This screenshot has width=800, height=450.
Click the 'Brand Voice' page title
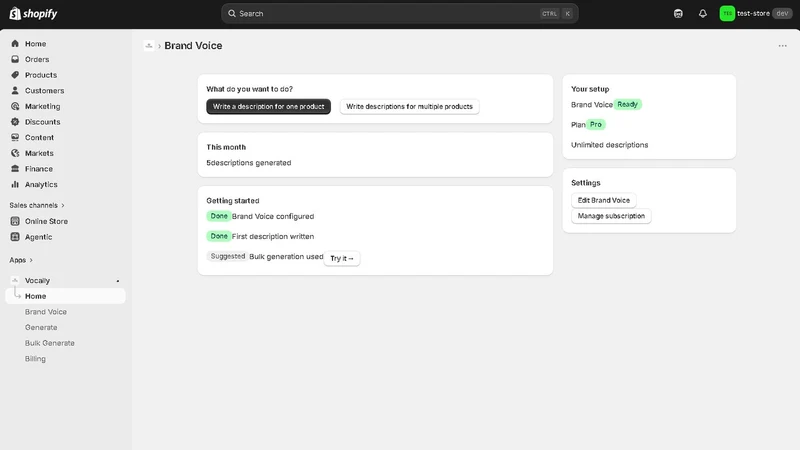pos(193,45)
